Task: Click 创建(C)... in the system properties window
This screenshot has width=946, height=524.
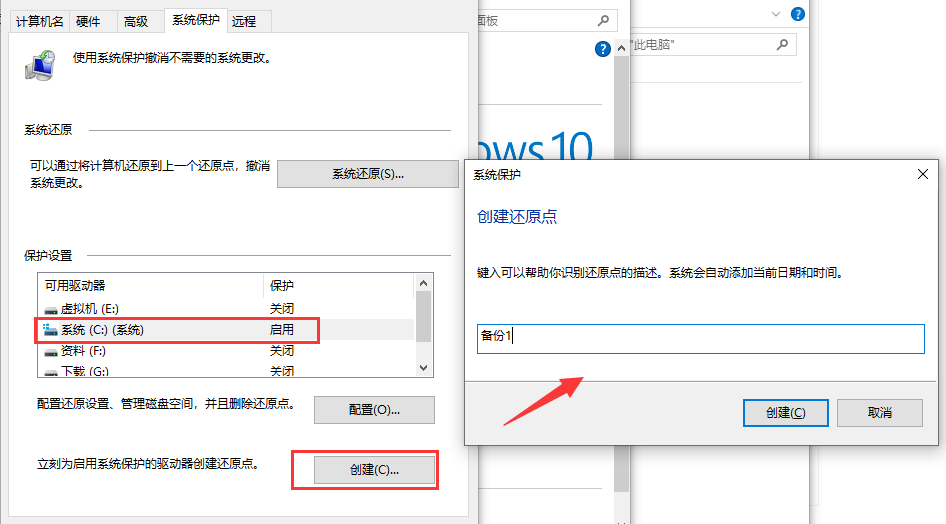Action: pos(374,470)
